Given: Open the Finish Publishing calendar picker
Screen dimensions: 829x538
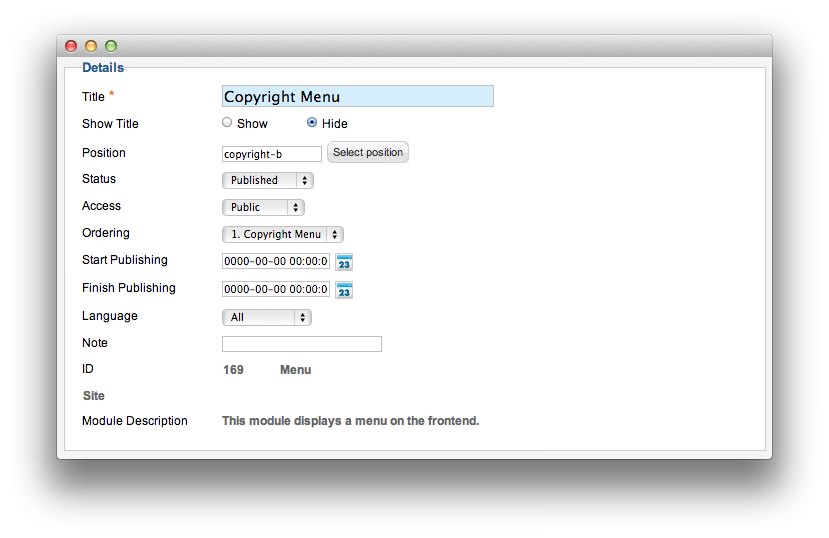Looking at the screenshot, I should [x=344, y=290].
